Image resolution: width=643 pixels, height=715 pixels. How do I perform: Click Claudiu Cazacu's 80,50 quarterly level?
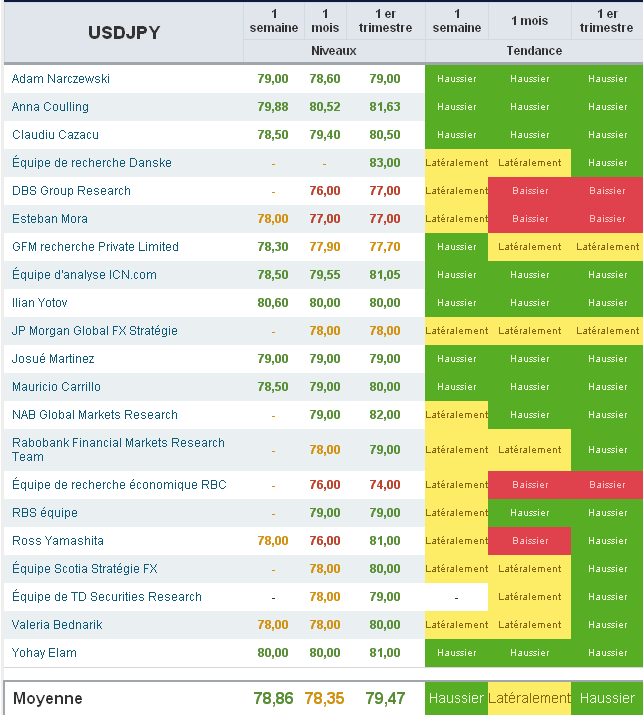click(385, 135)
